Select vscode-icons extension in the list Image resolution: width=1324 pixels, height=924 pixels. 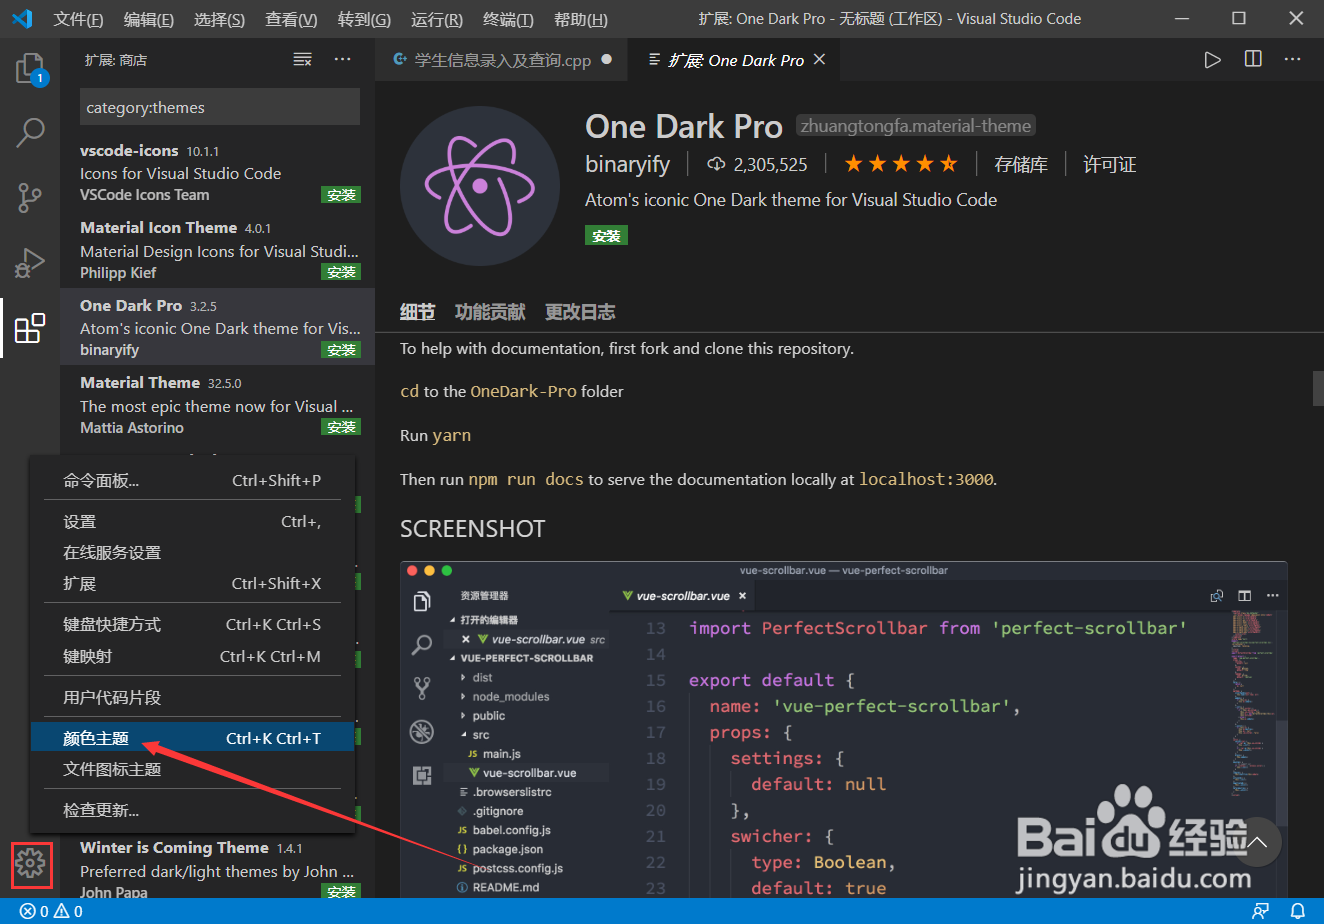pyautogui.click(x=217, y=172)
